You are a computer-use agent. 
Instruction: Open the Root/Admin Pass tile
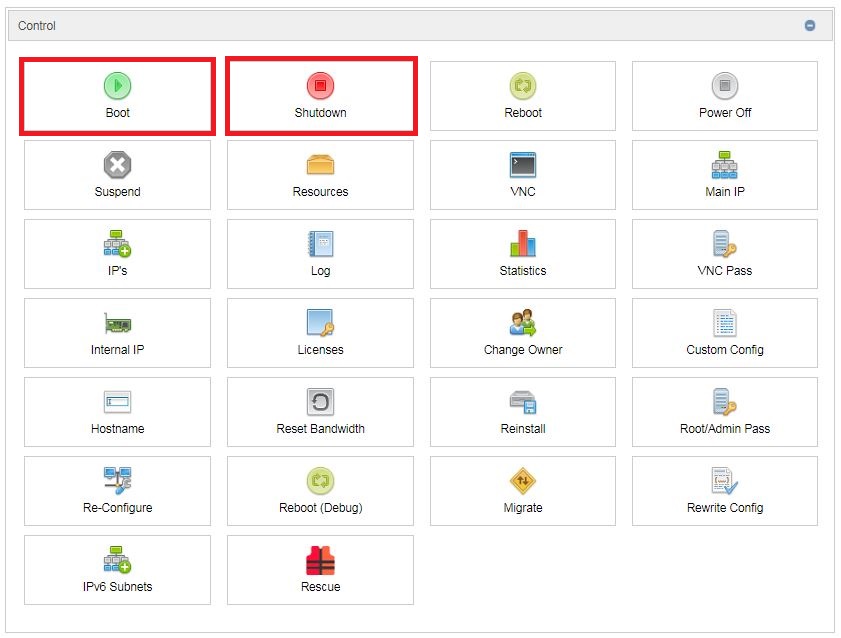click(x=724, y=412)
